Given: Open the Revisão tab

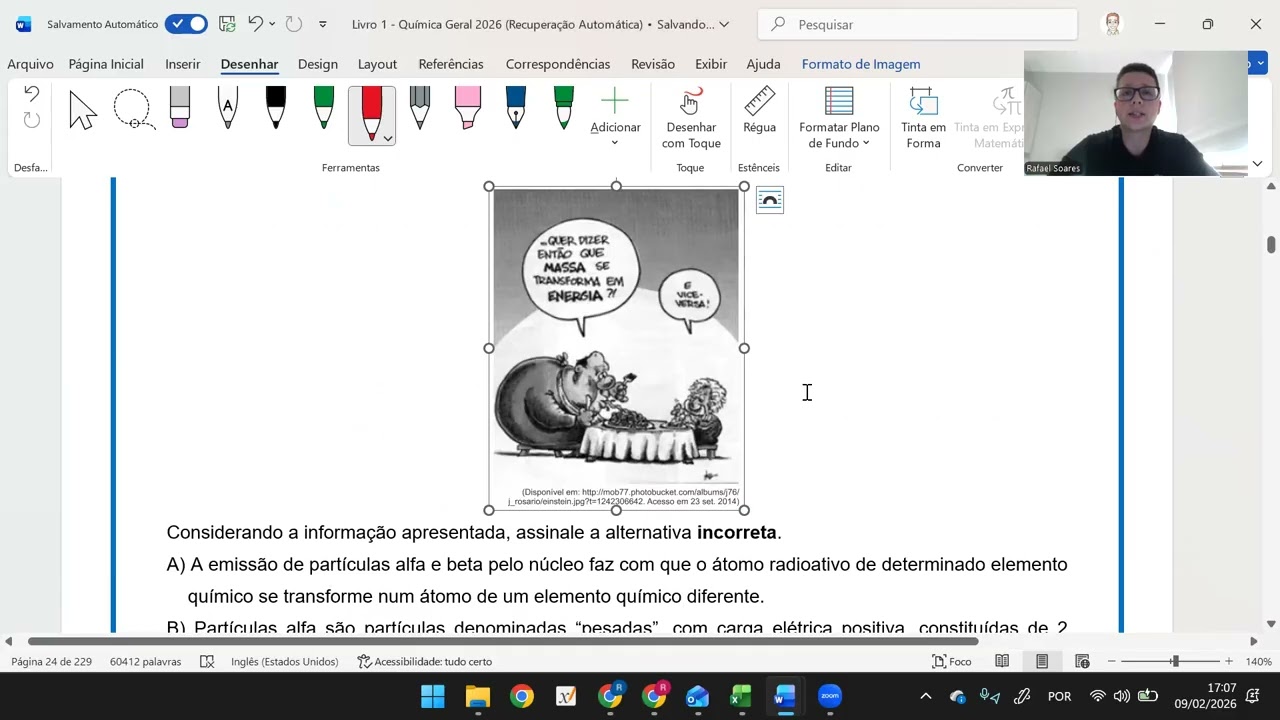Looking at the screenshot, I should (x=653, y=64).
